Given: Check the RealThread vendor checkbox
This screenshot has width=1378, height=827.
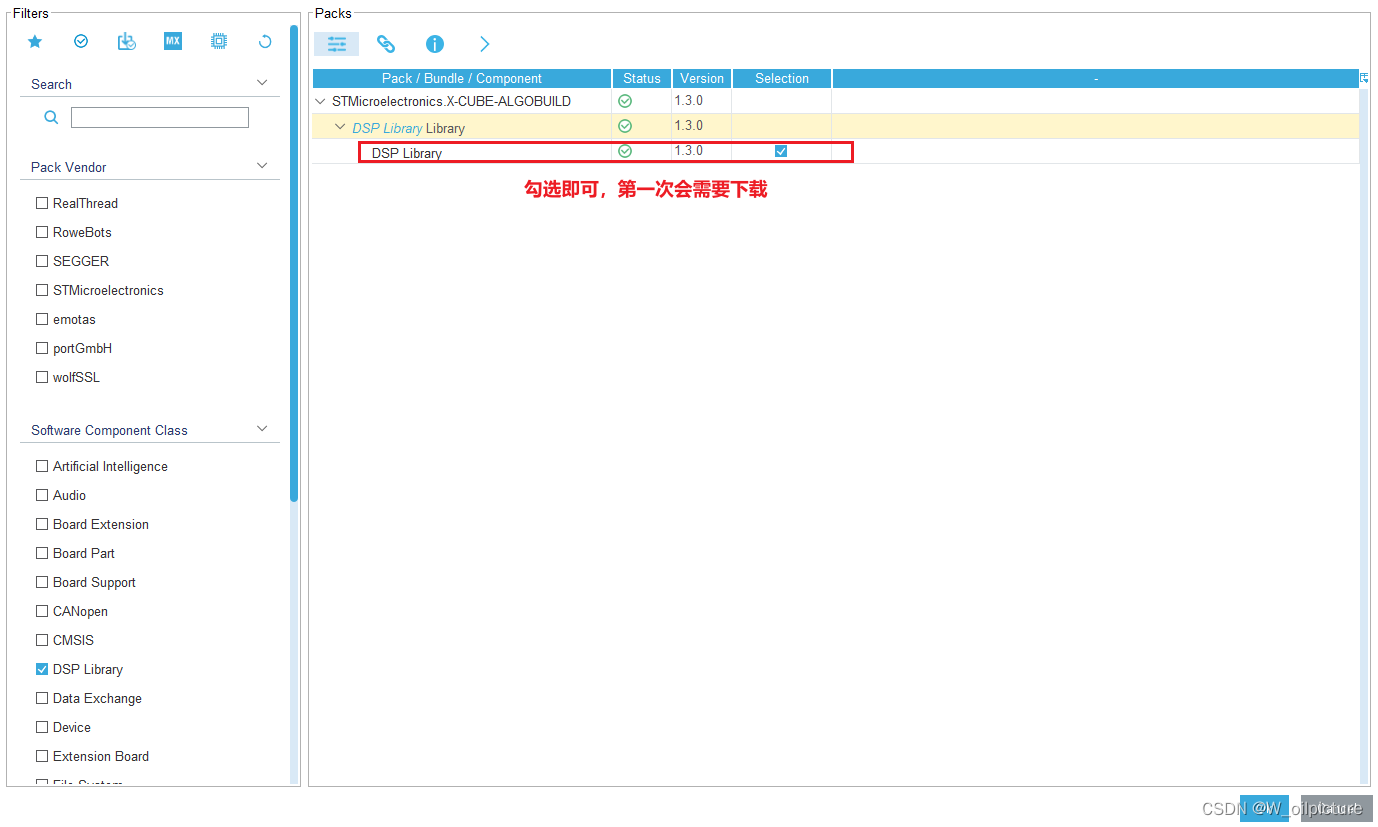Looking at the screenshot, I should (42, 203).
